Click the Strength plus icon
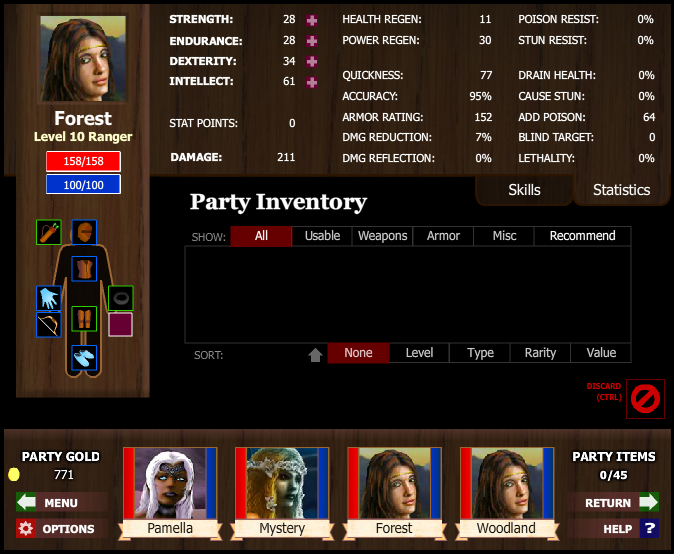The width and height of the screenshot is (674, 554). [312, 20]
